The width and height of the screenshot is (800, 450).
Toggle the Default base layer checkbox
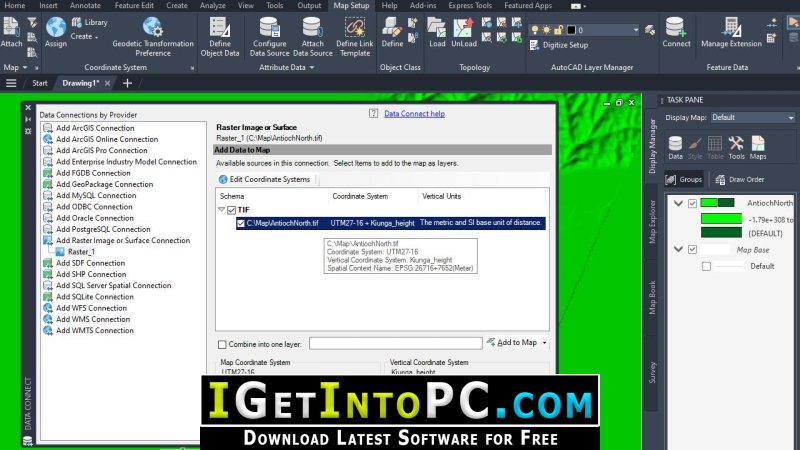click(706, 266)
